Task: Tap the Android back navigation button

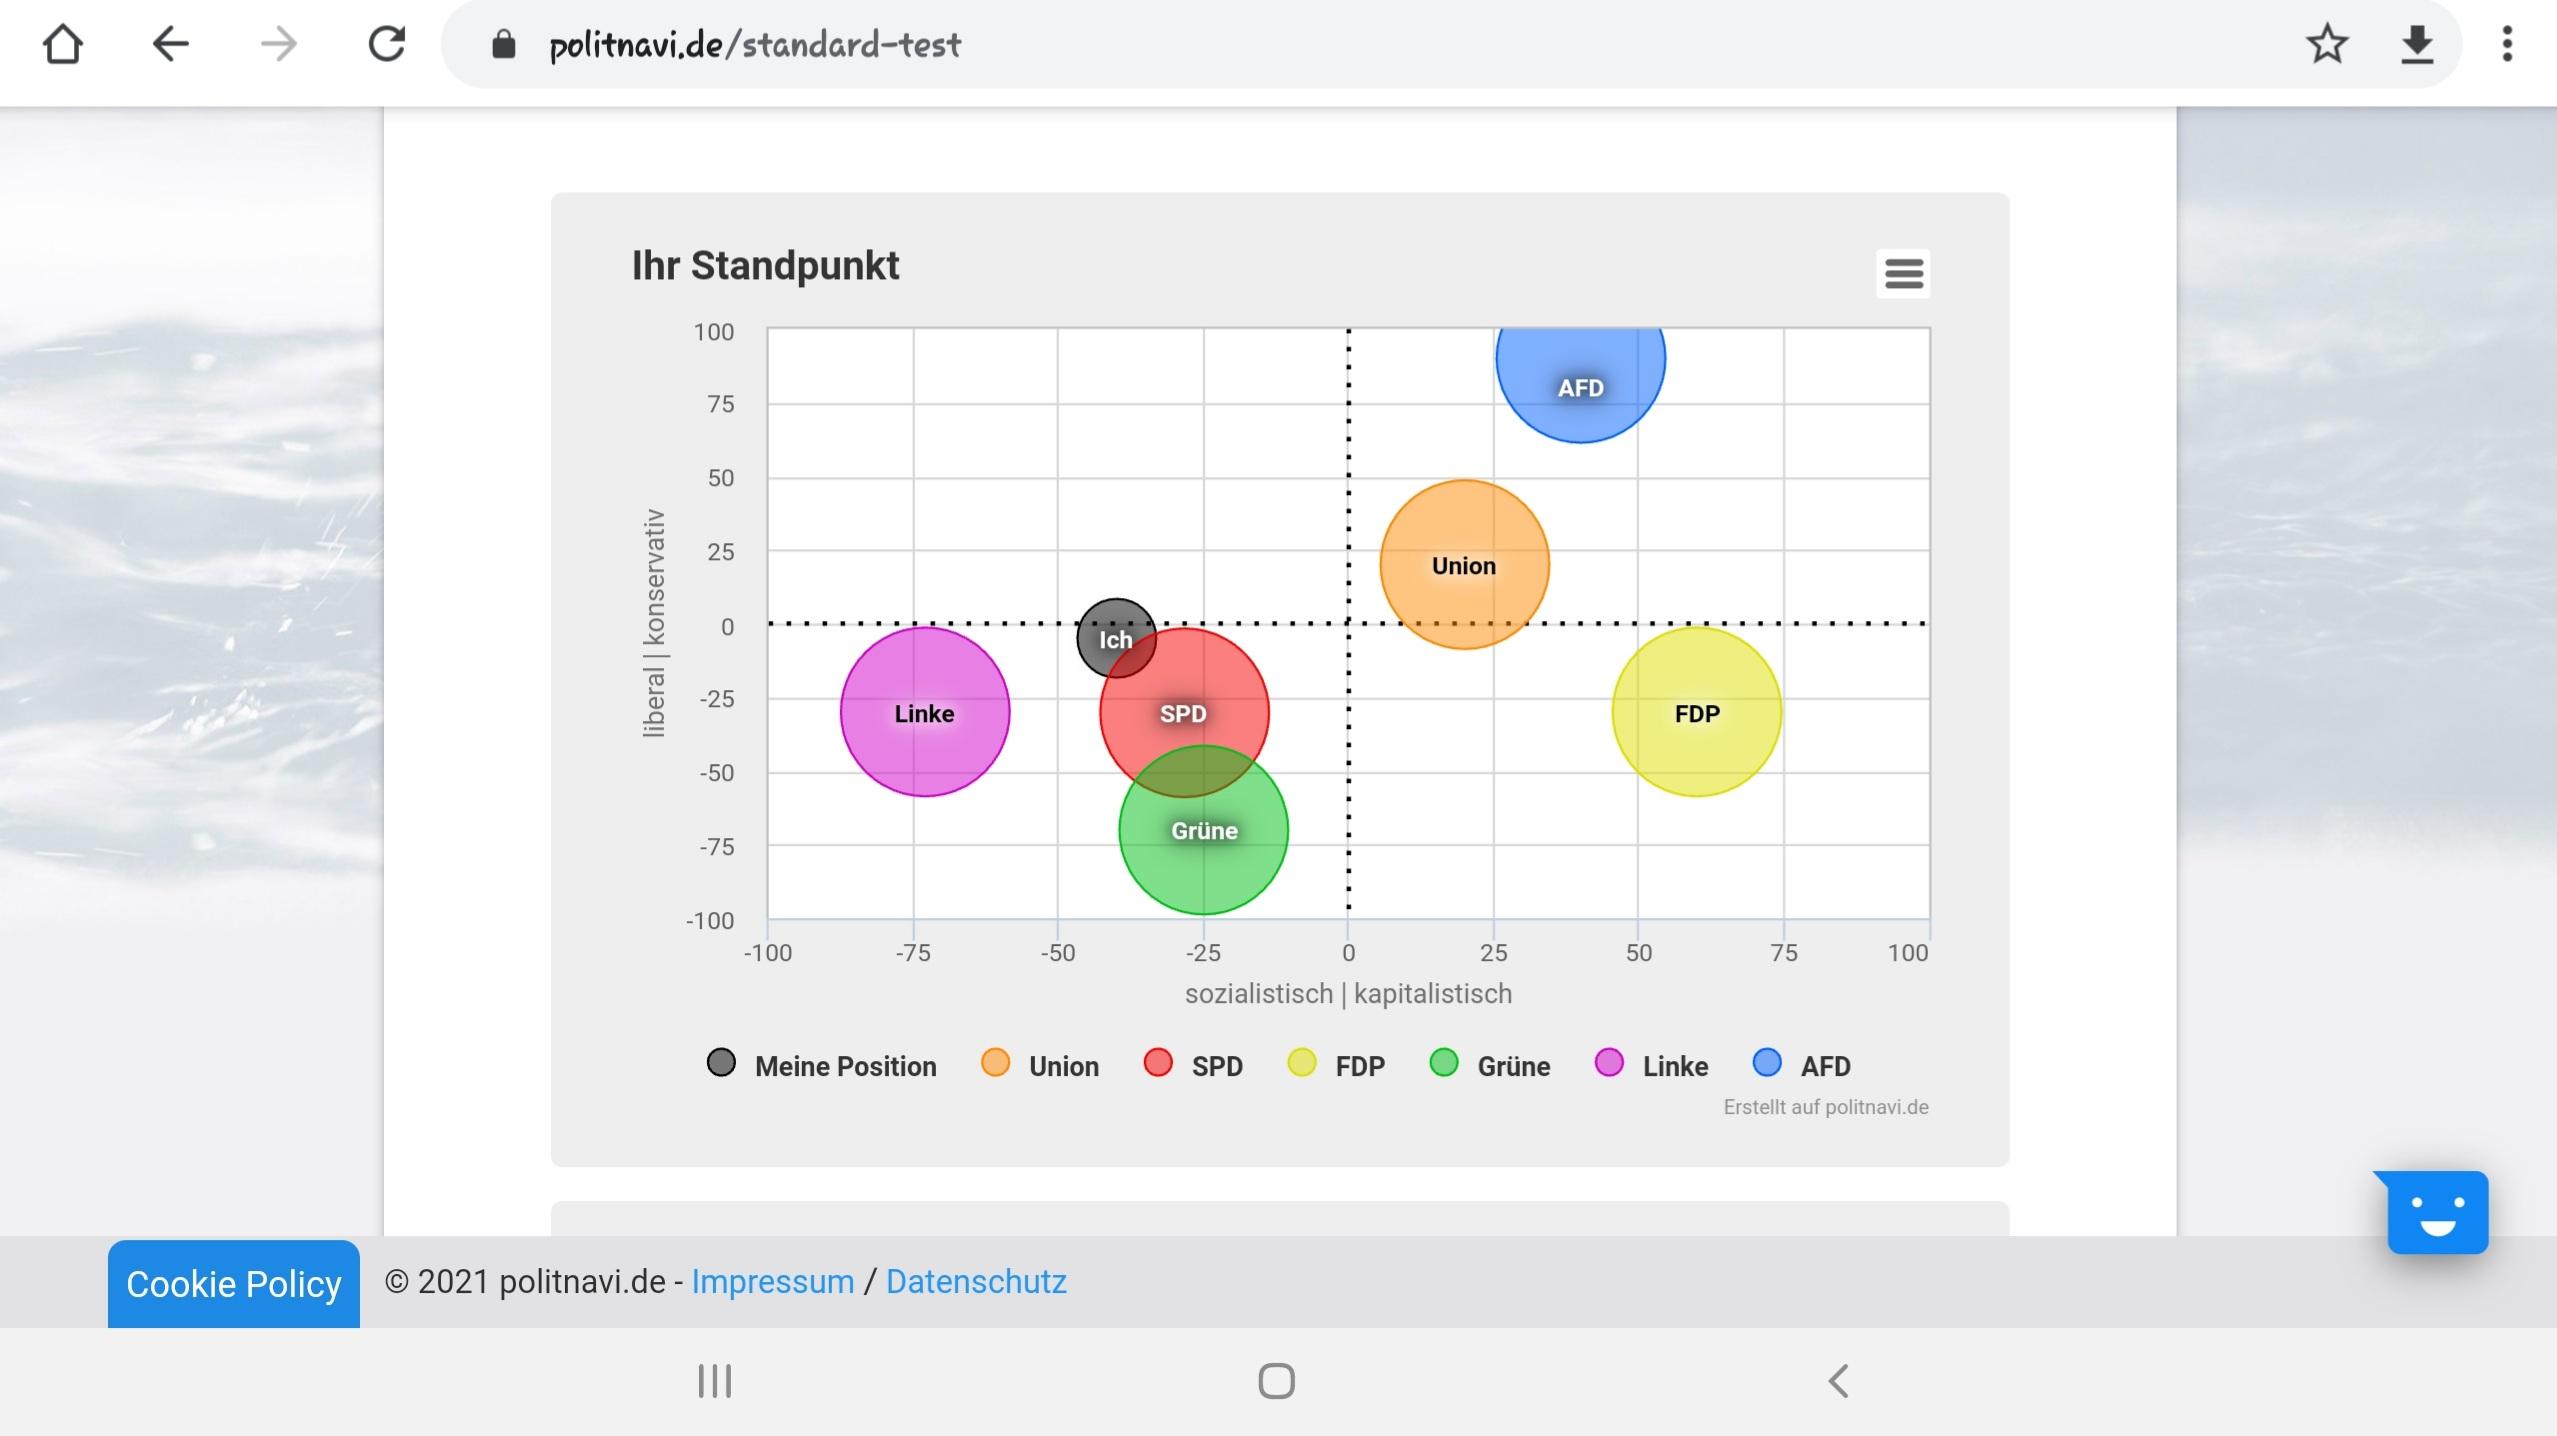Action: coord(1838,1381)
